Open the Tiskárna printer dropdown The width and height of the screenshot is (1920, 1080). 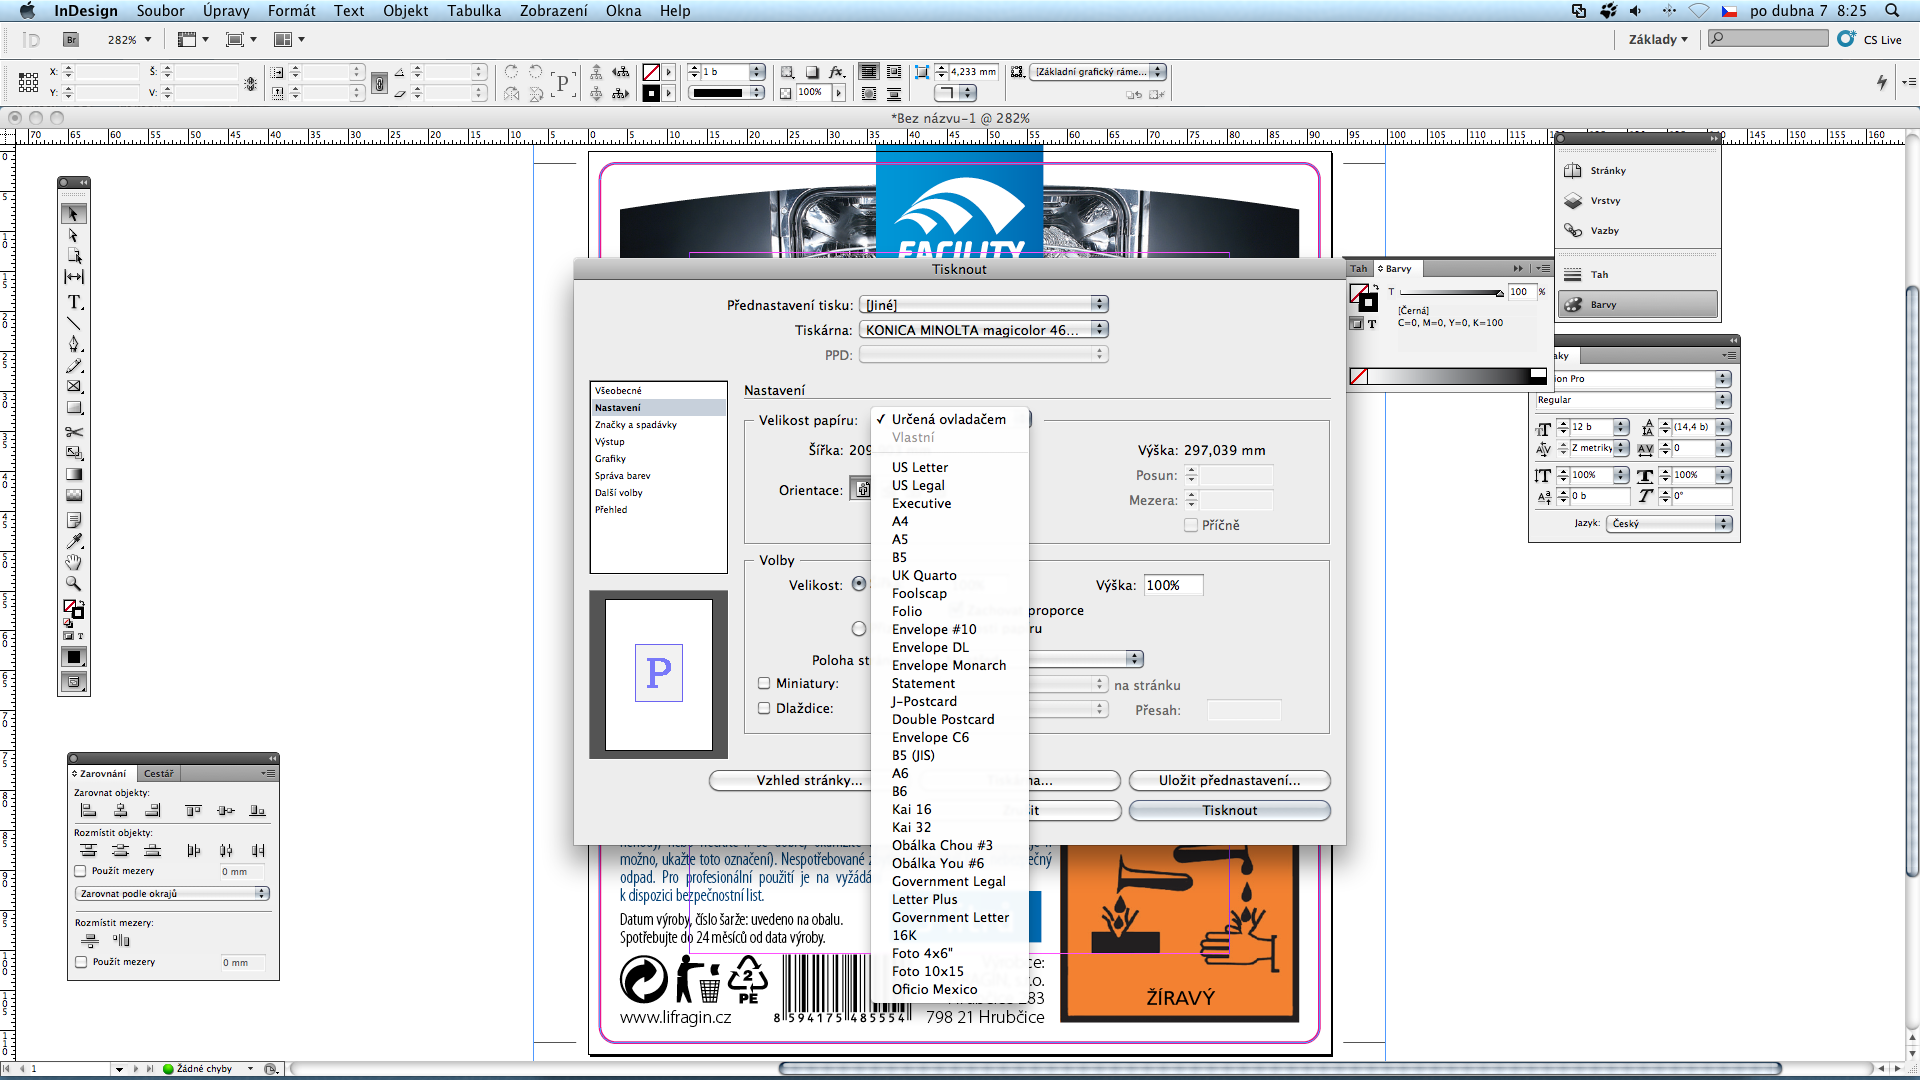click(x=984, y=330)
